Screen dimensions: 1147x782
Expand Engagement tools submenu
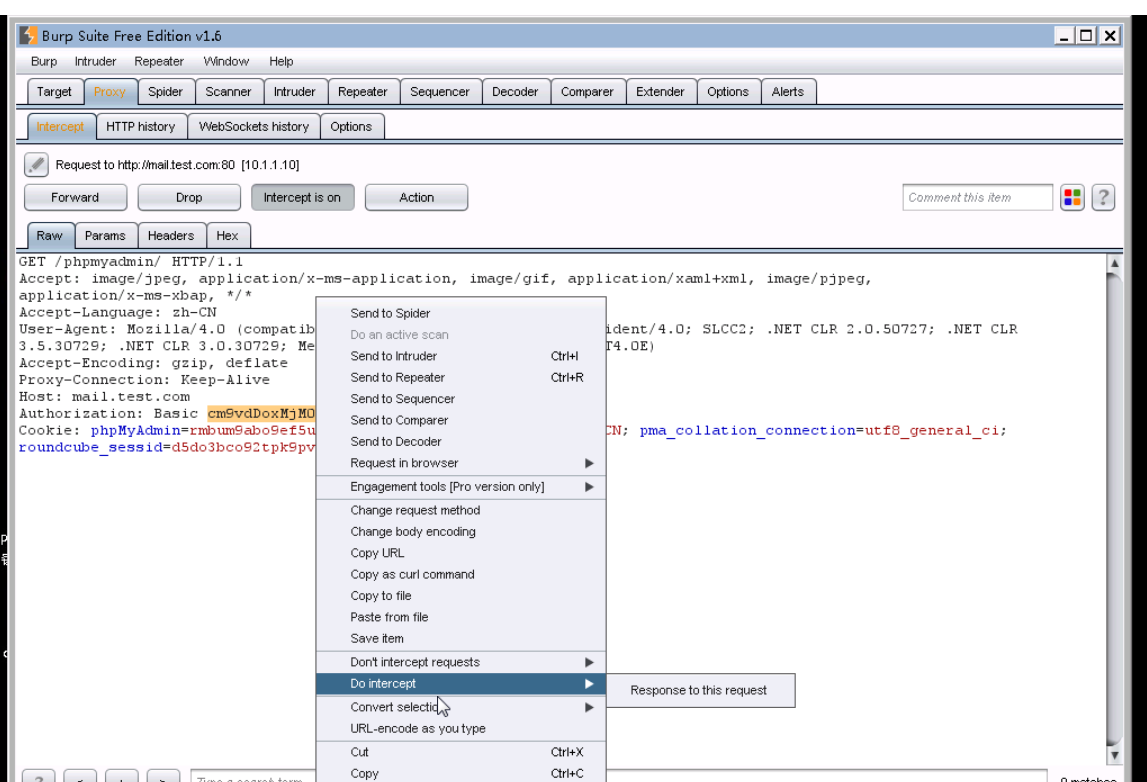(x=461, y=487)
